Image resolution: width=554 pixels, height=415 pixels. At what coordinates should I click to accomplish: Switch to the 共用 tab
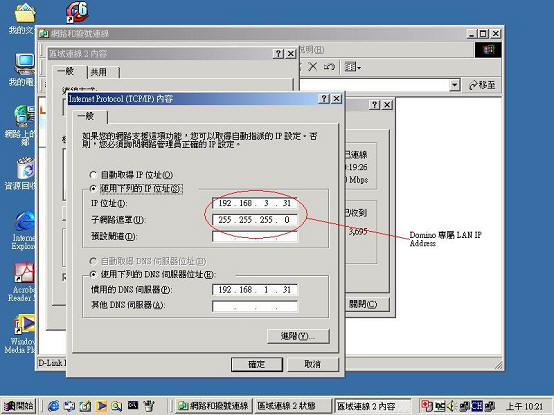click(x=103, y=72)
